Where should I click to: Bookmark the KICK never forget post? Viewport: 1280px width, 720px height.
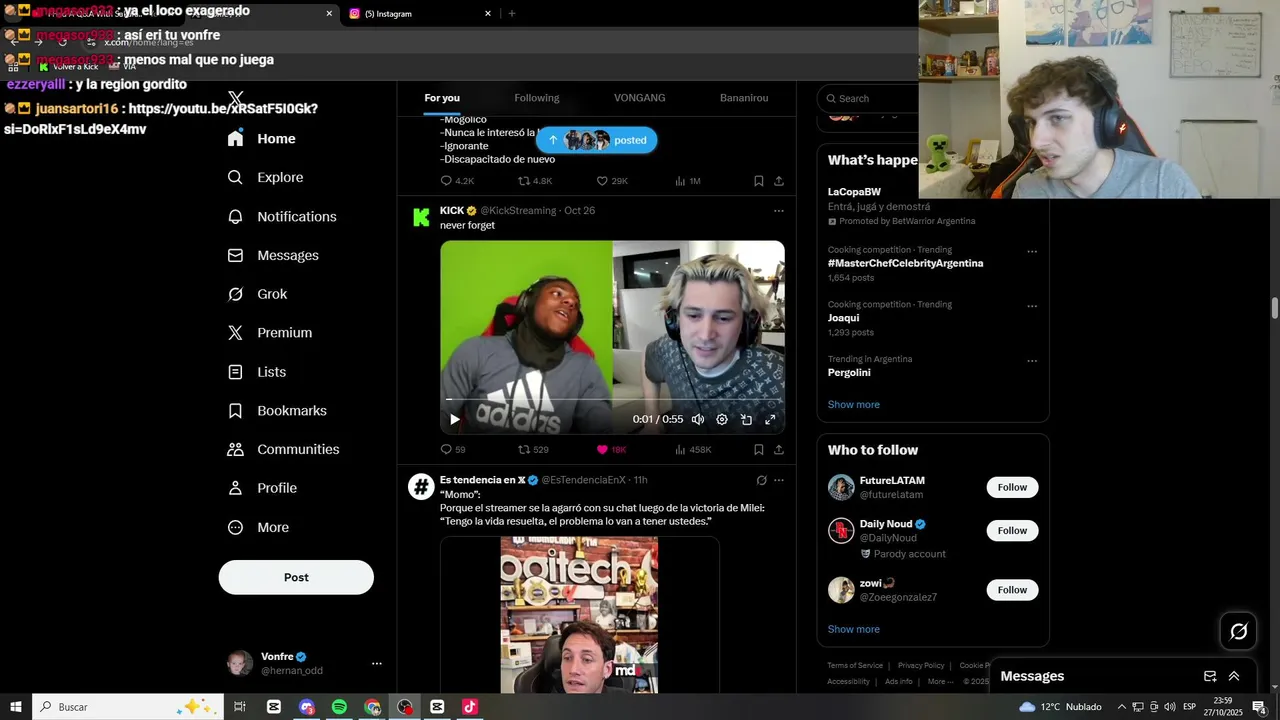[759, 450]
